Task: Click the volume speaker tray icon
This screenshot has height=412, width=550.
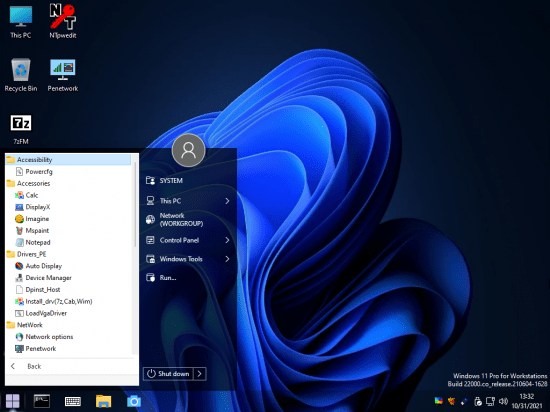Action: coord(503,401)
